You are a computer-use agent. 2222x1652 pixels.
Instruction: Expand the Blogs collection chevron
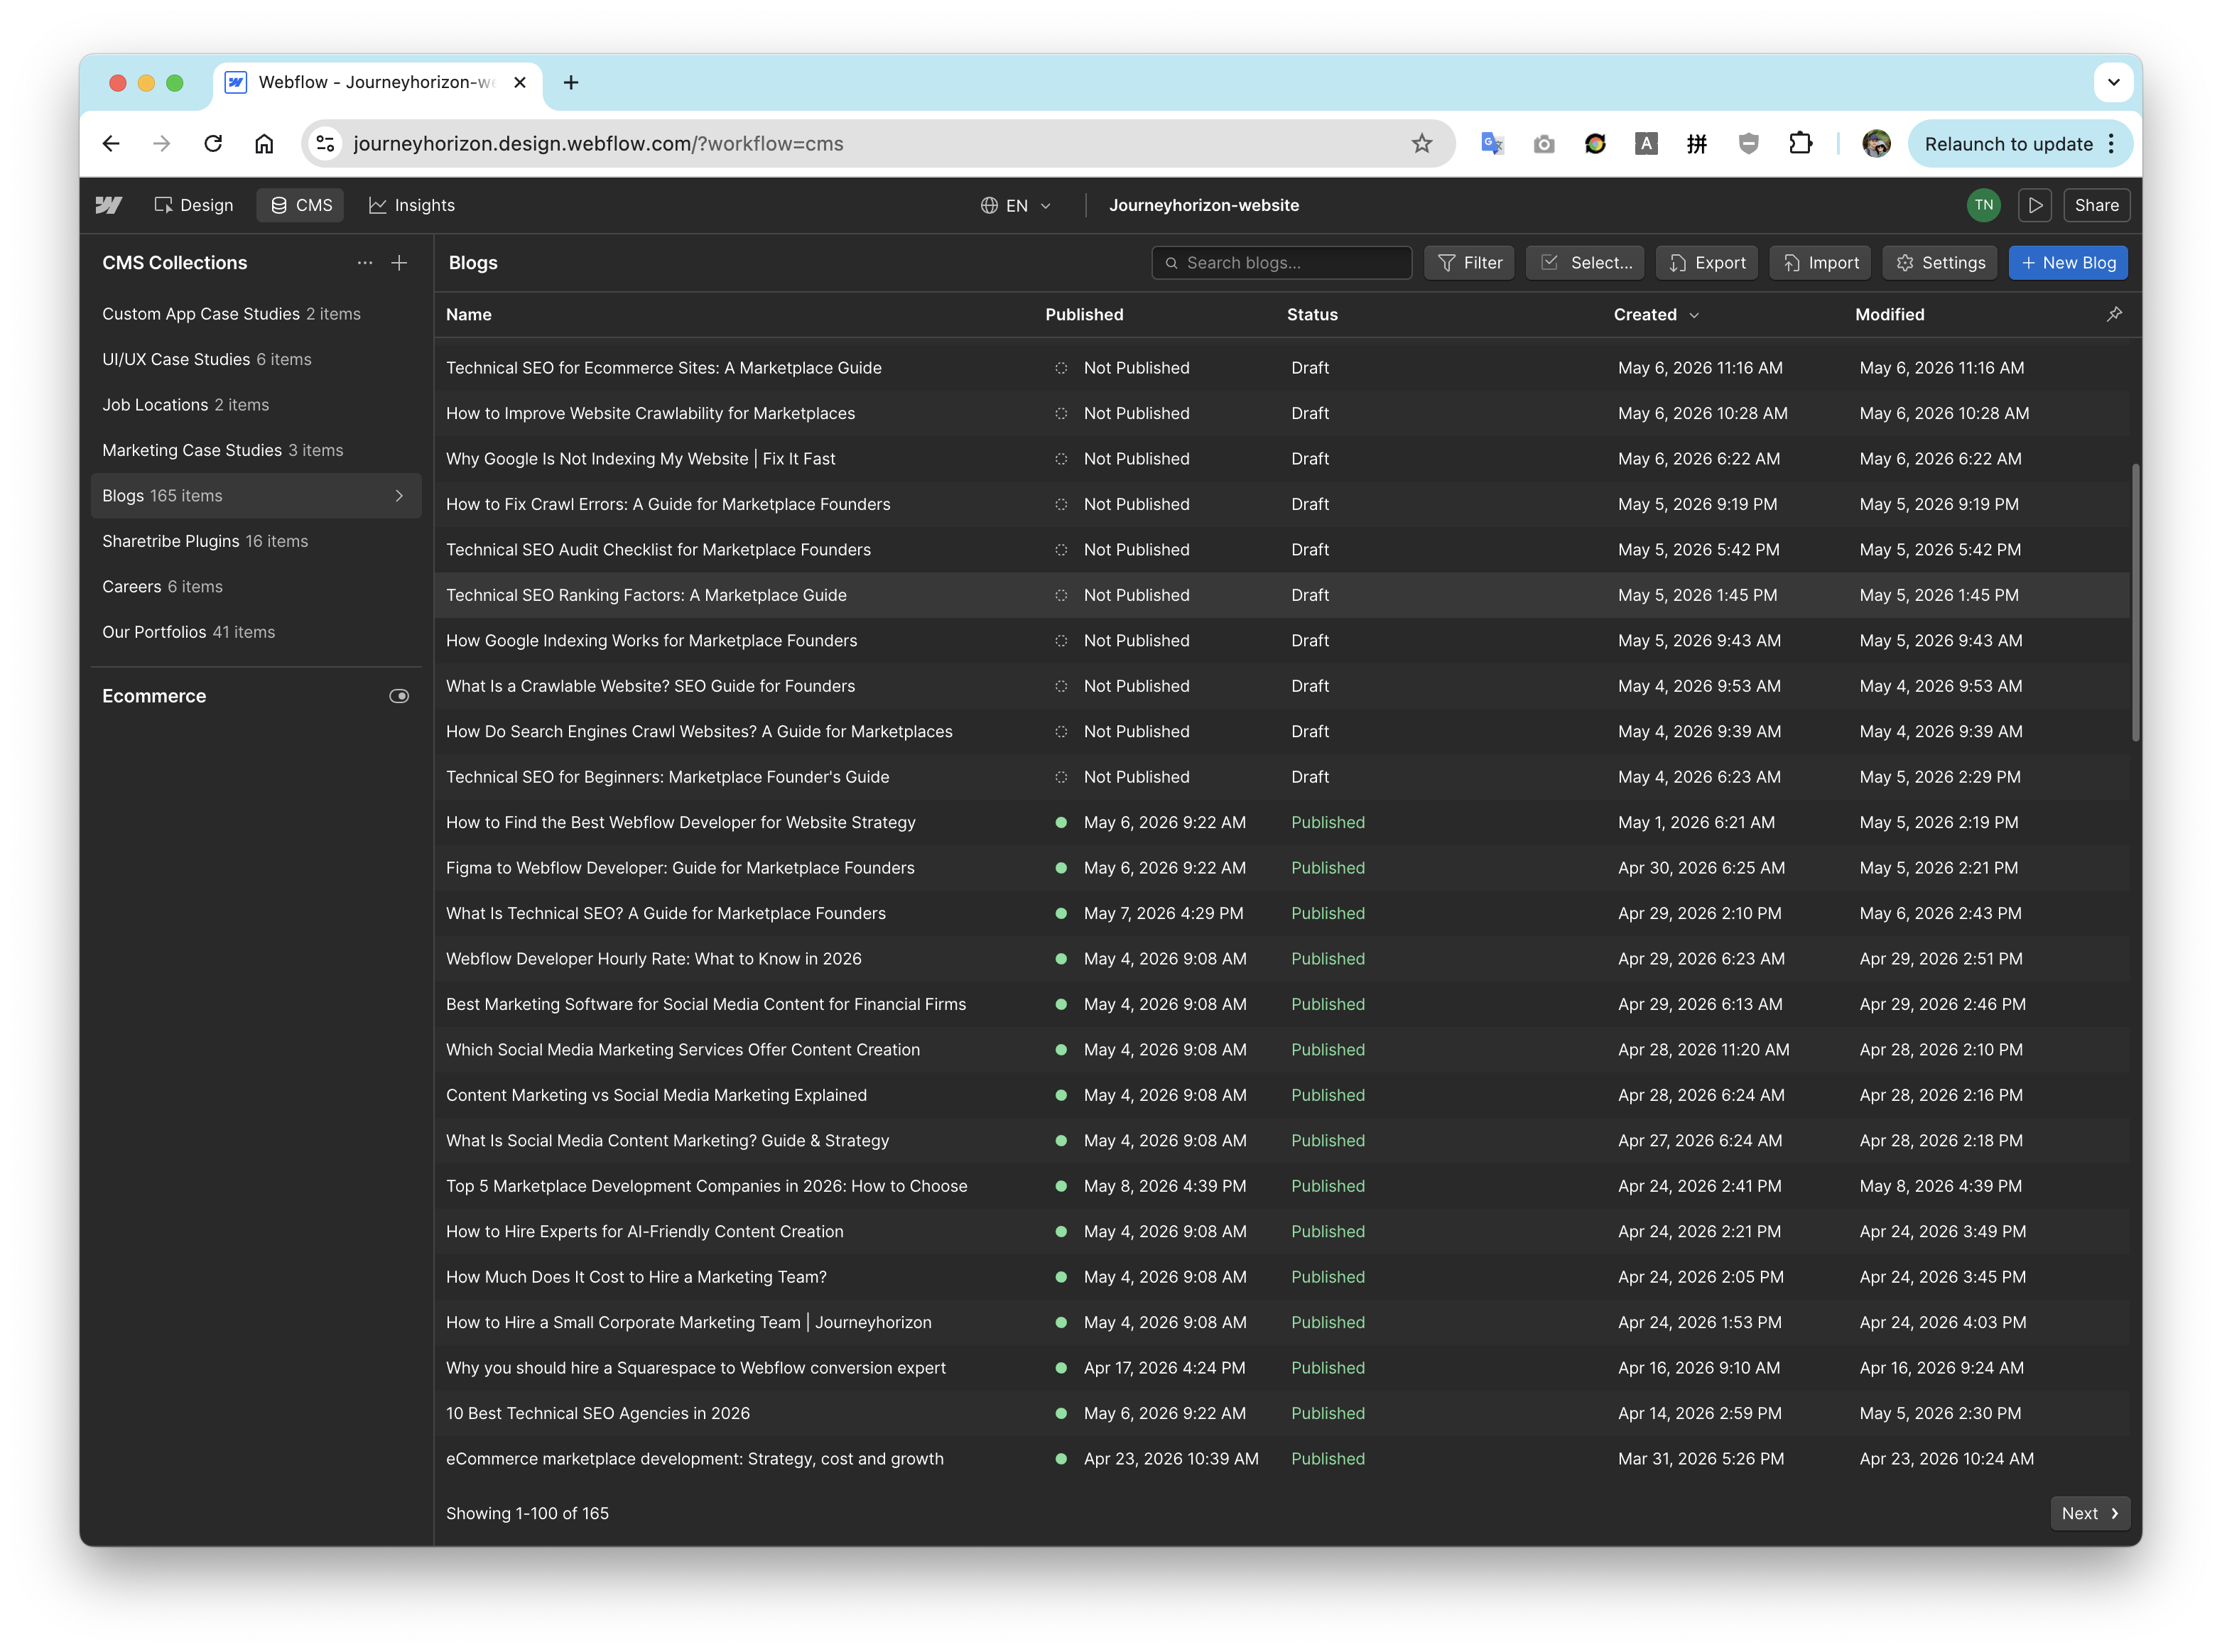399,496
